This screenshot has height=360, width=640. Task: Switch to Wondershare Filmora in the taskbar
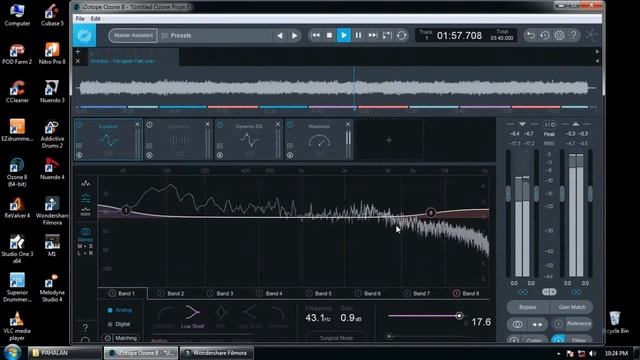216,353
